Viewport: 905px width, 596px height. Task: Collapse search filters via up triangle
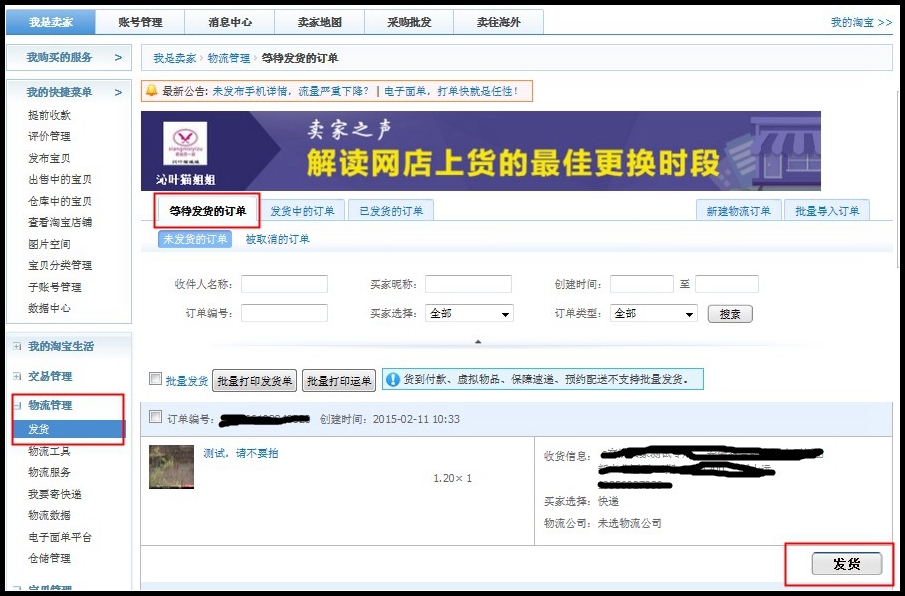point(478,342)
